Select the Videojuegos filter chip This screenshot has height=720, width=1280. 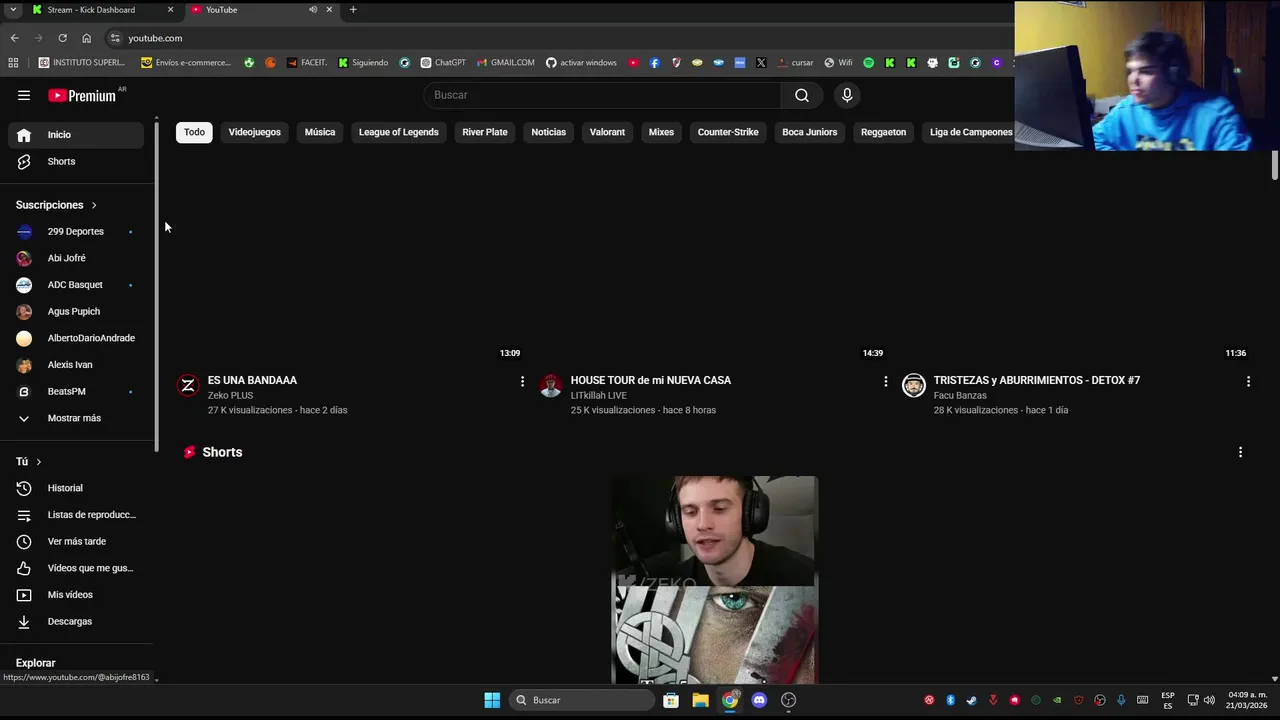click(x=254, y=132)
